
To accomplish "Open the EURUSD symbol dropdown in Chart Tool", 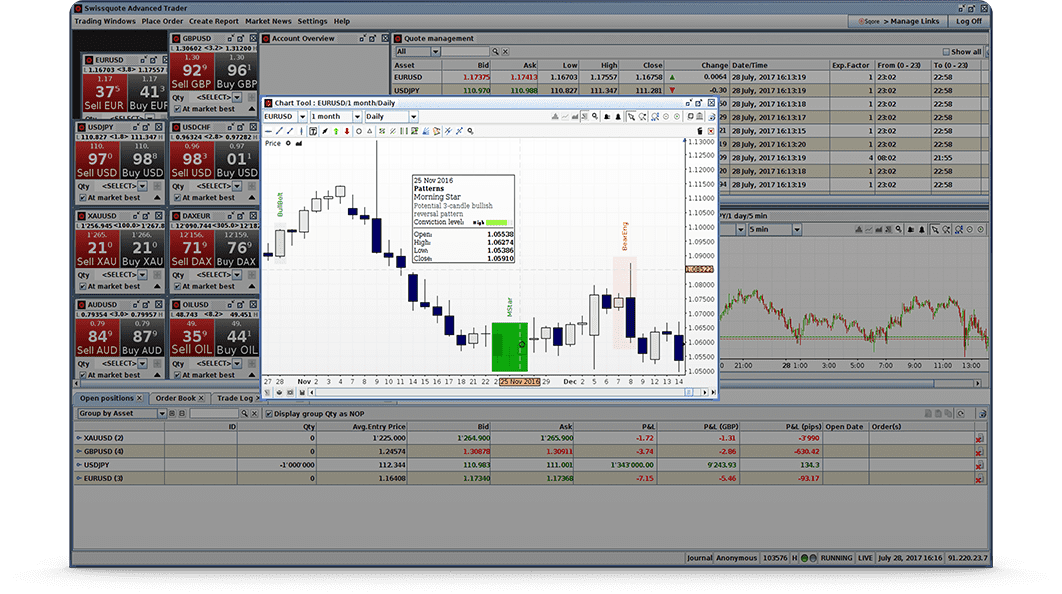I will pos(303,116).
